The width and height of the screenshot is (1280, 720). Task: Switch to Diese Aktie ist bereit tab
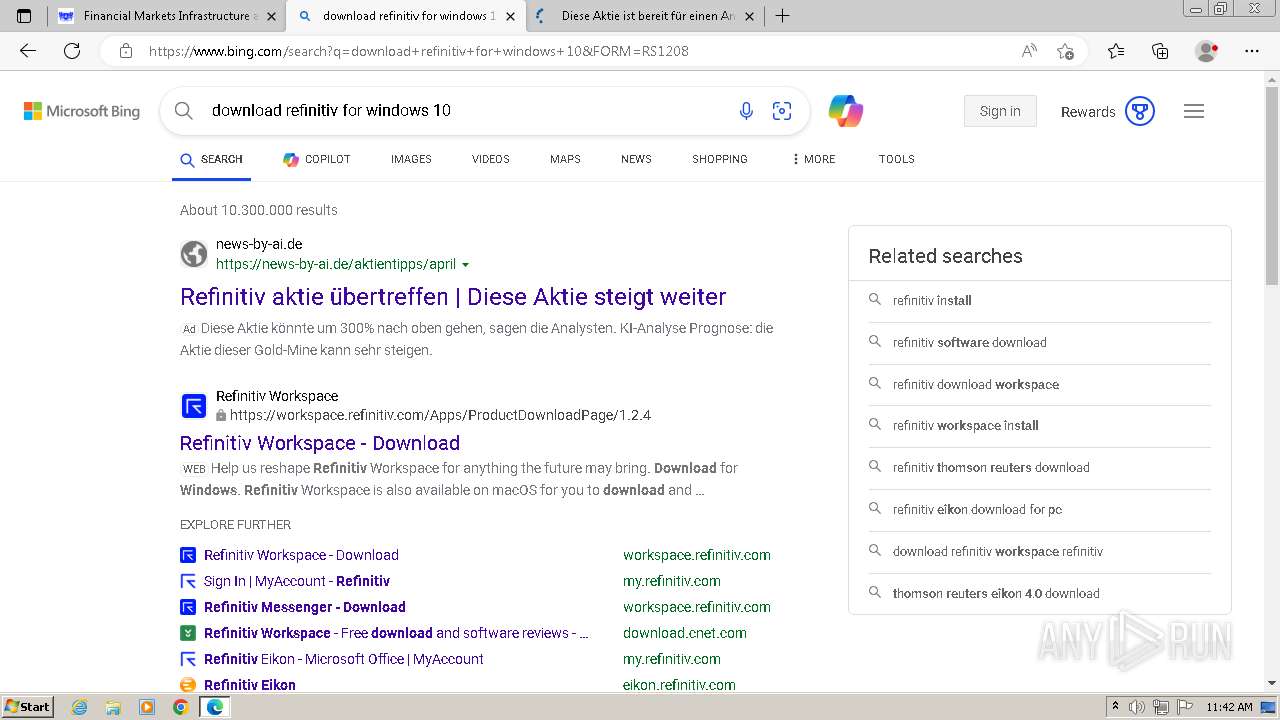[x=644, y=16]
